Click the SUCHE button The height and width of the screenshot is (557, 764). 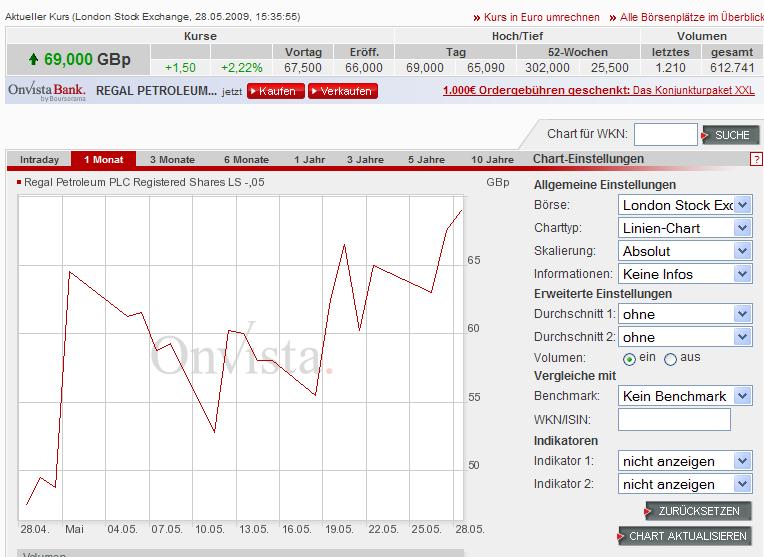pyautogui.click(x=730, y=135)
